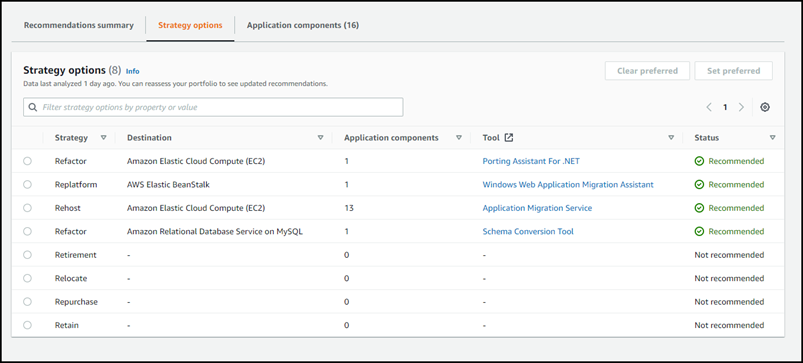Click Rehost strategy name
803x363 pixels.
click(68, 208)
